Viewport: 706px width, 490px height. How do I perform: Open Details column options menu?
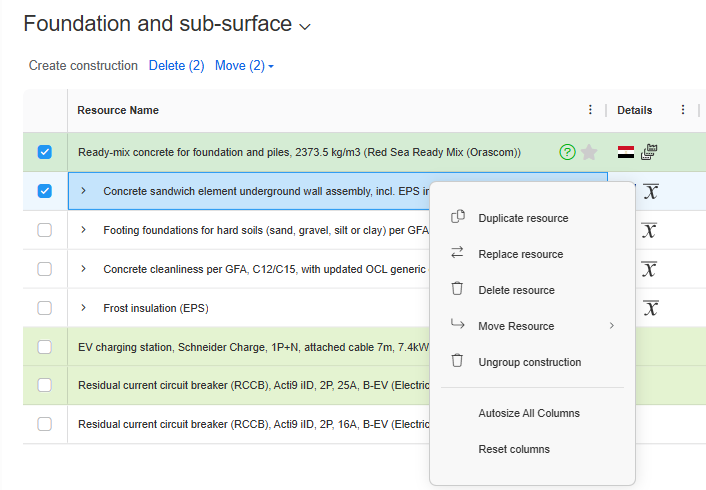tap(683, 110)
